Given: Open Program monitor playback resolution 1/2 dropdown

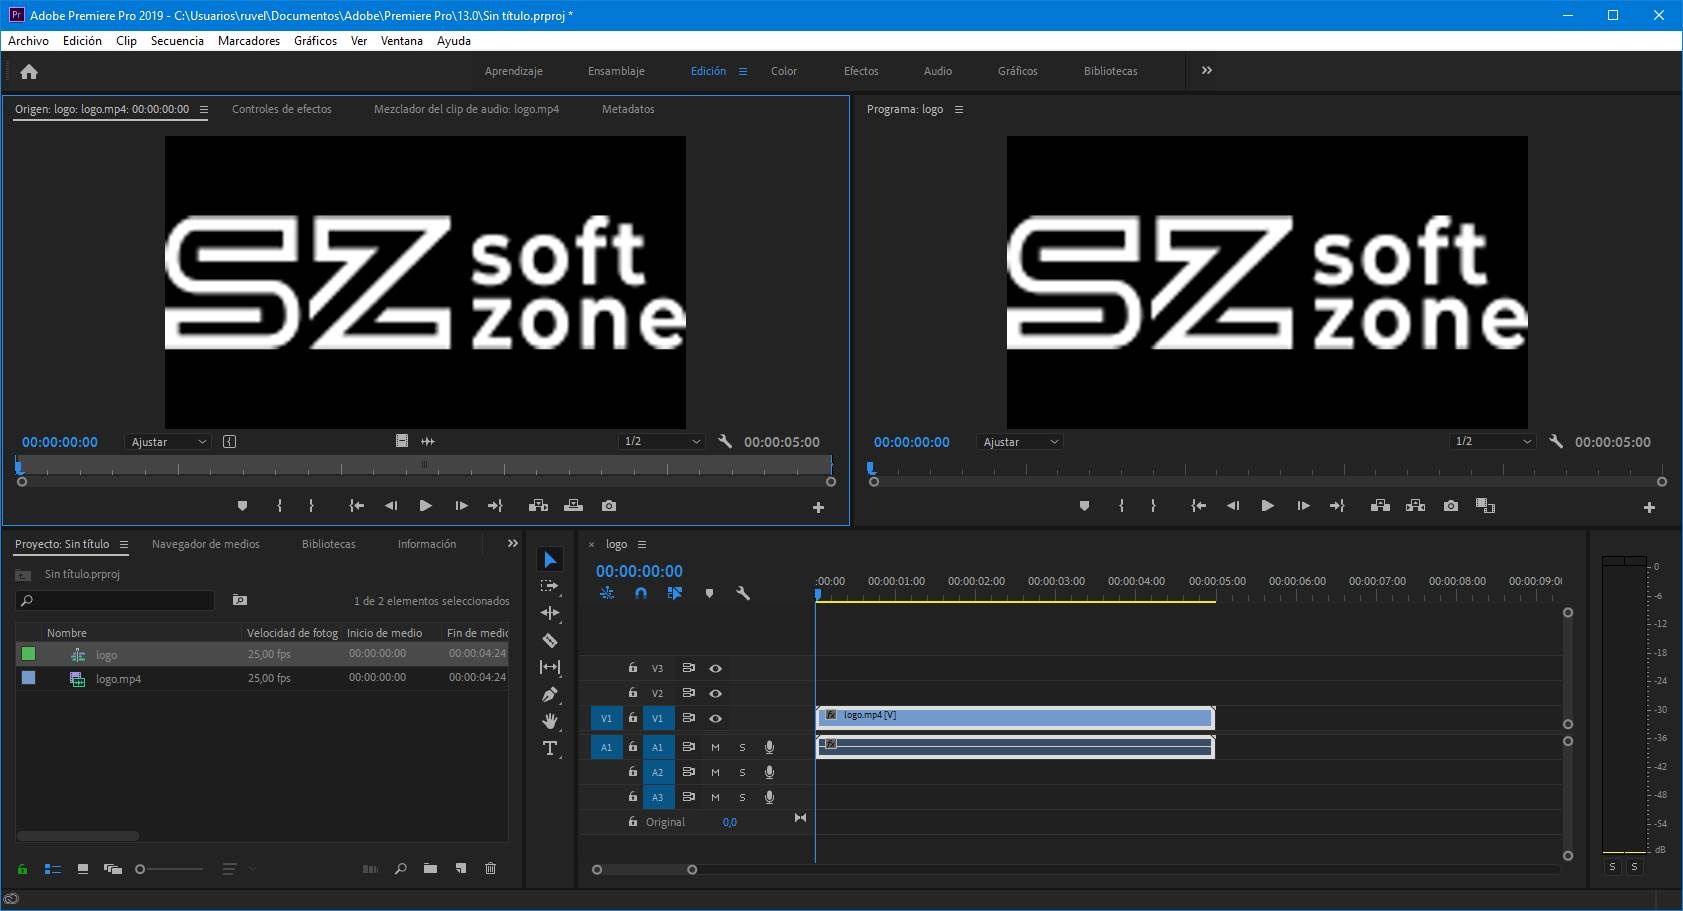Looking at the screenshot, I should point(1492,442).
